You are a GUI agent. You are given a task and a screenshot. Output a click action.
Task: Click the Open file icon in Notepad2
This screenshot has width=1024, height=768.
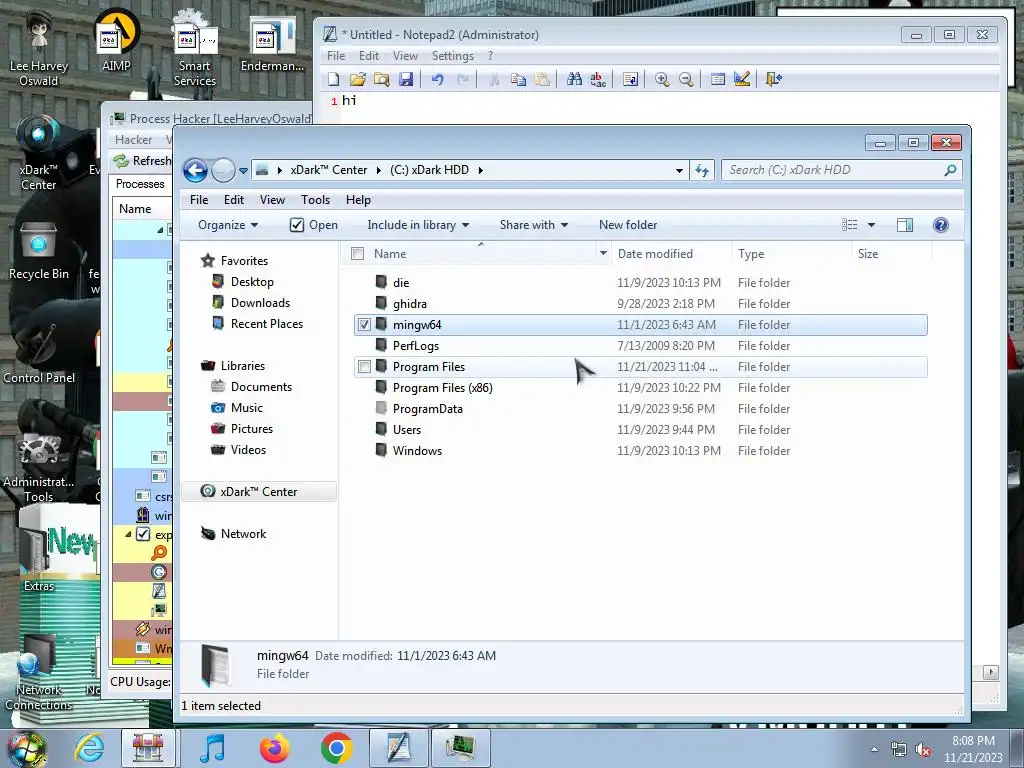tap(357, 79)
